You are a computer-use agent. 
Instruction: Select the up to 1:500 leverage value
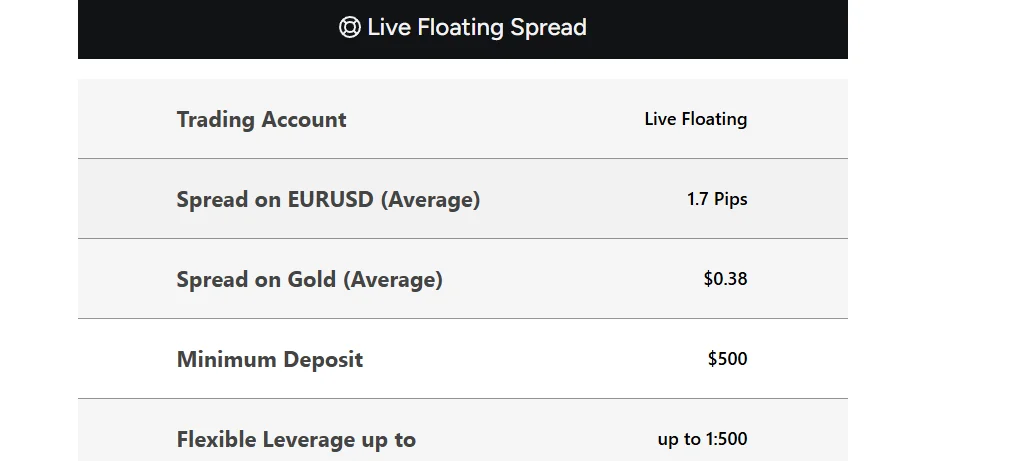(x=702, y=439)
